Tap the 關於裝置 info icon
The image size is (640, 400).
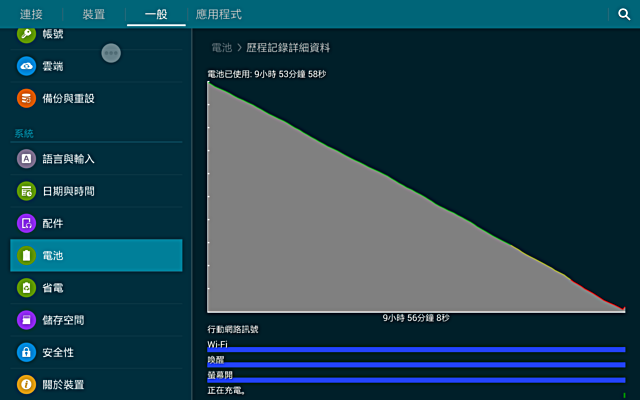[27, 384]
